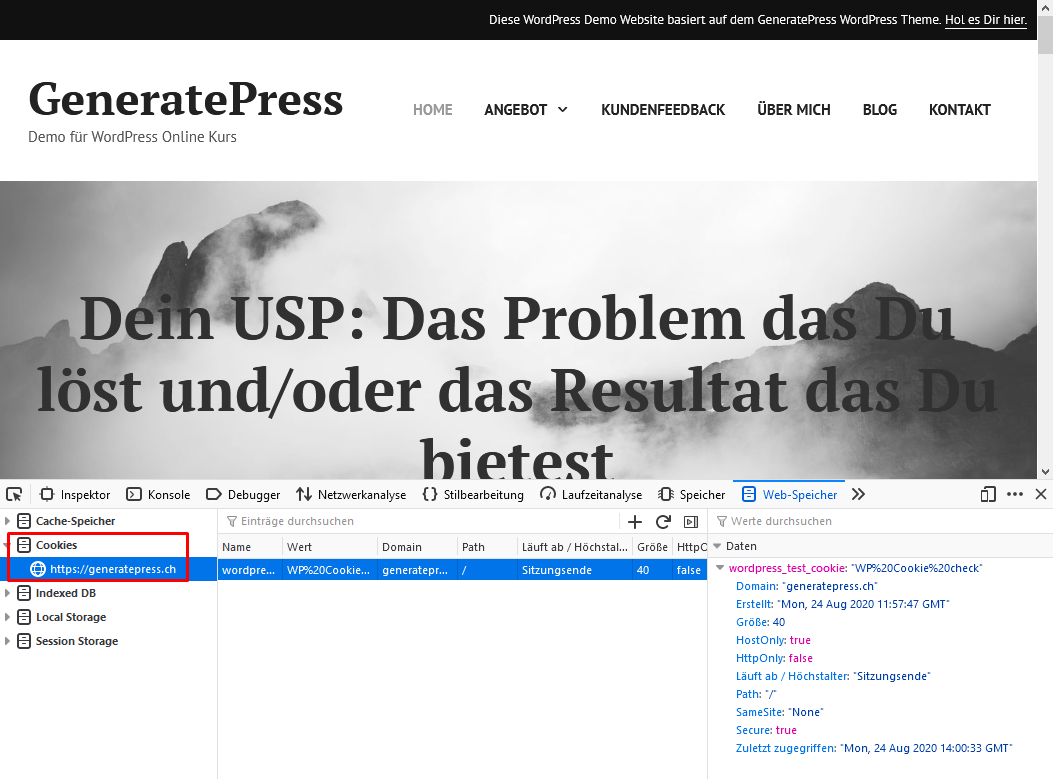
Task: Sort by Name column header
Action: click(x=250, y=547)
